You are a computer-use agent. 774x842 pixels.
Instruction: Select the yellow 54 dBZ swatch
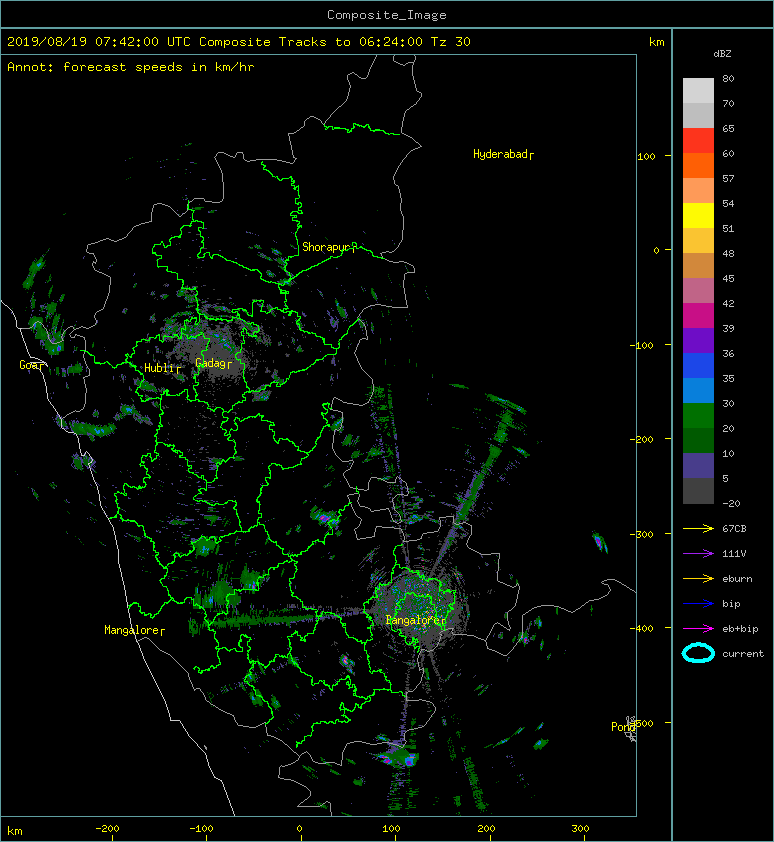coord(698,215)
